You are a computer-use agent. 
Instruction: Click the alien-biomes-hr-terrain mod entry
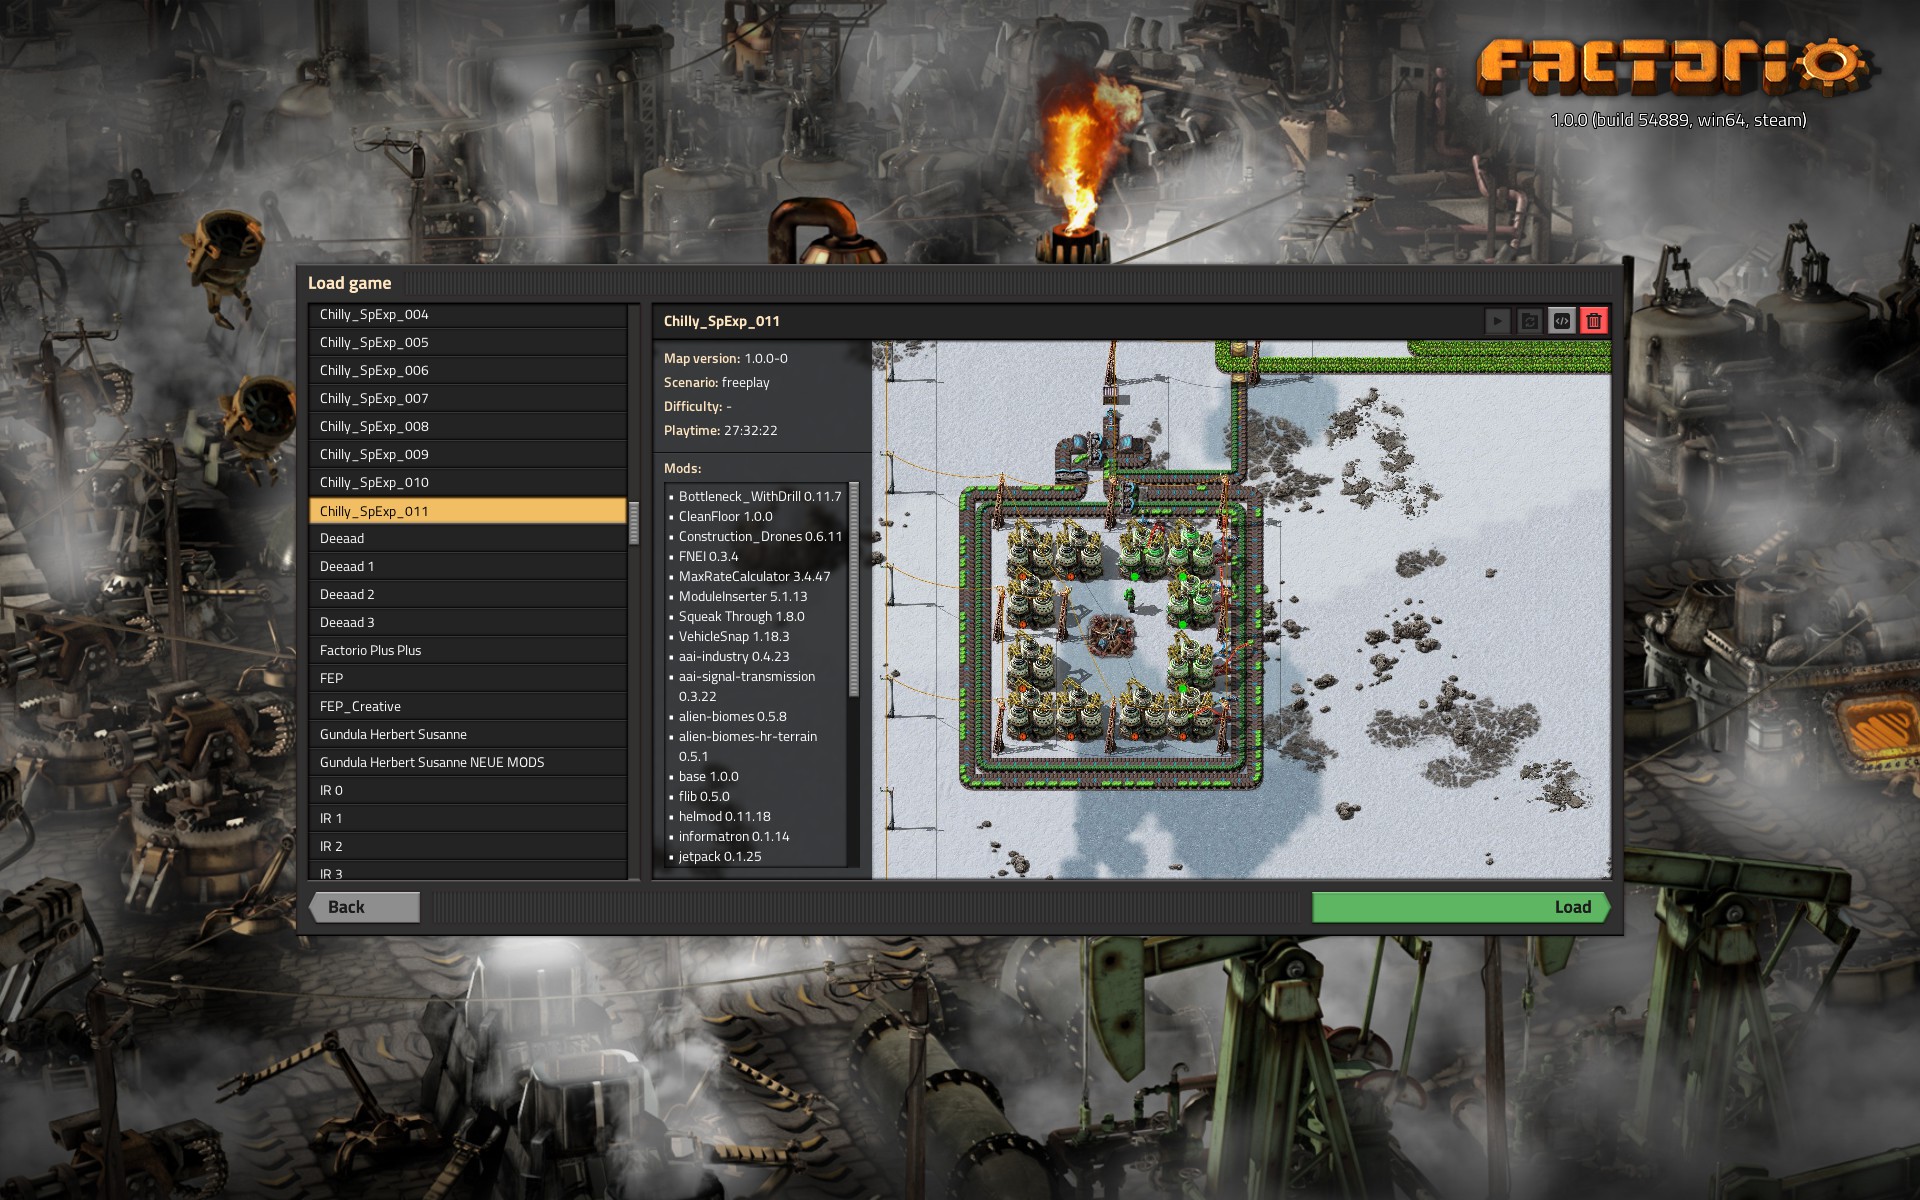747,746
